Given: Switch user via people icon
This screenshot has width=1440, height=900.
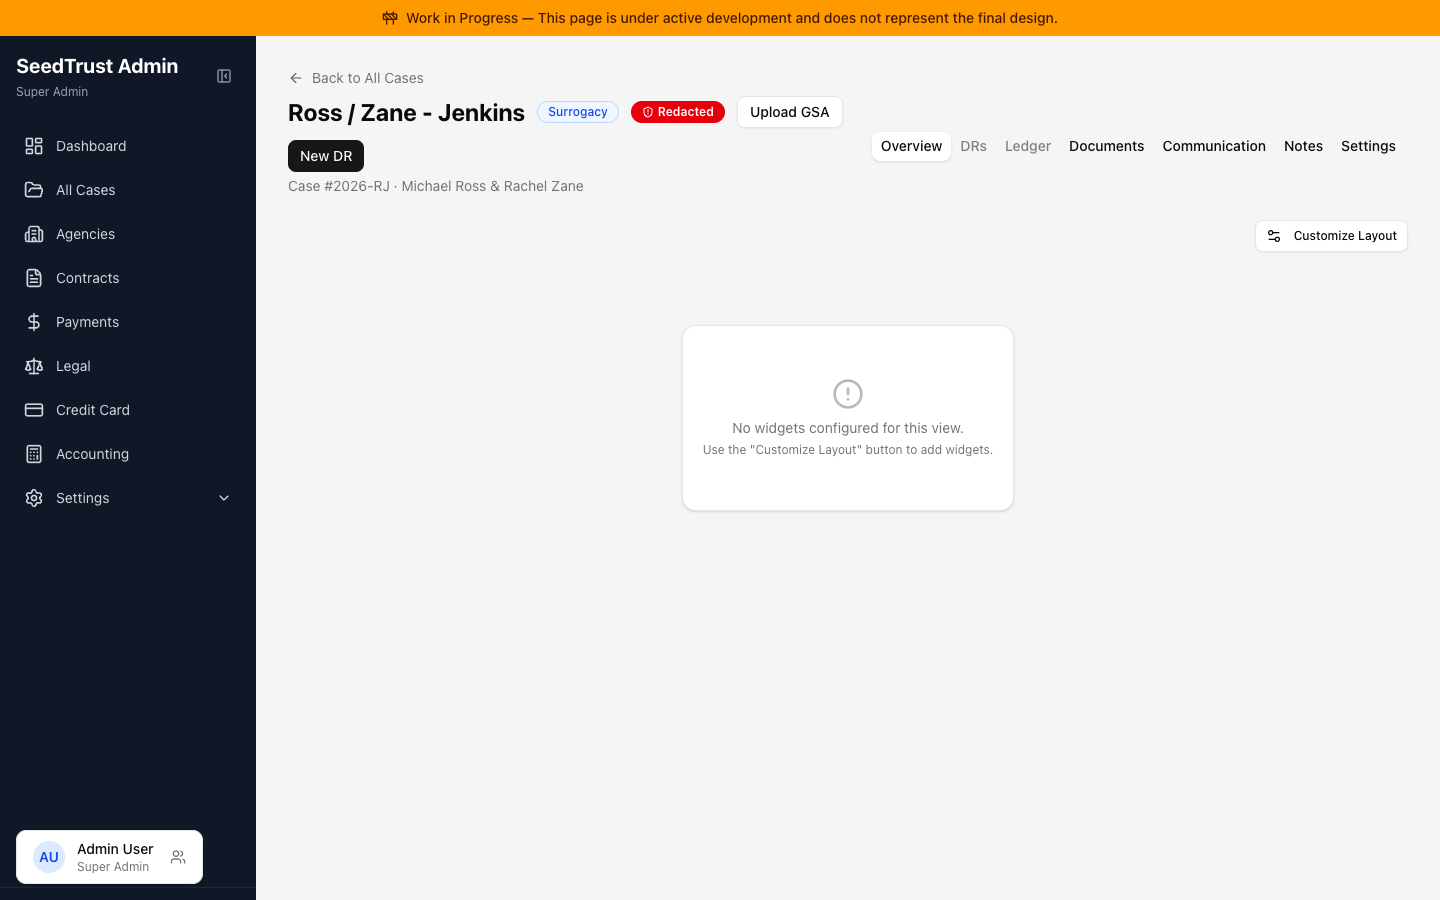Looking at the screenshot, I should pyautogui.click(x=178, y=857).
